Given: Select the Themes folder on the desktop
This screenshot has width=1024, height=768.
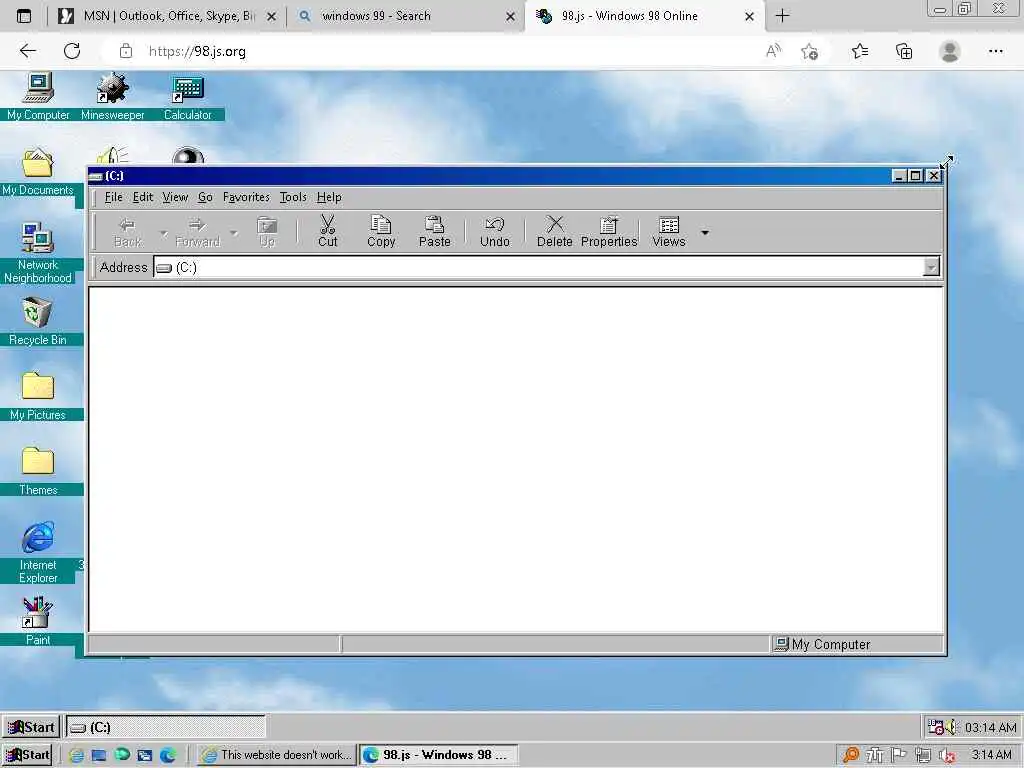Looking at the screenshot, I should (38, 472).
